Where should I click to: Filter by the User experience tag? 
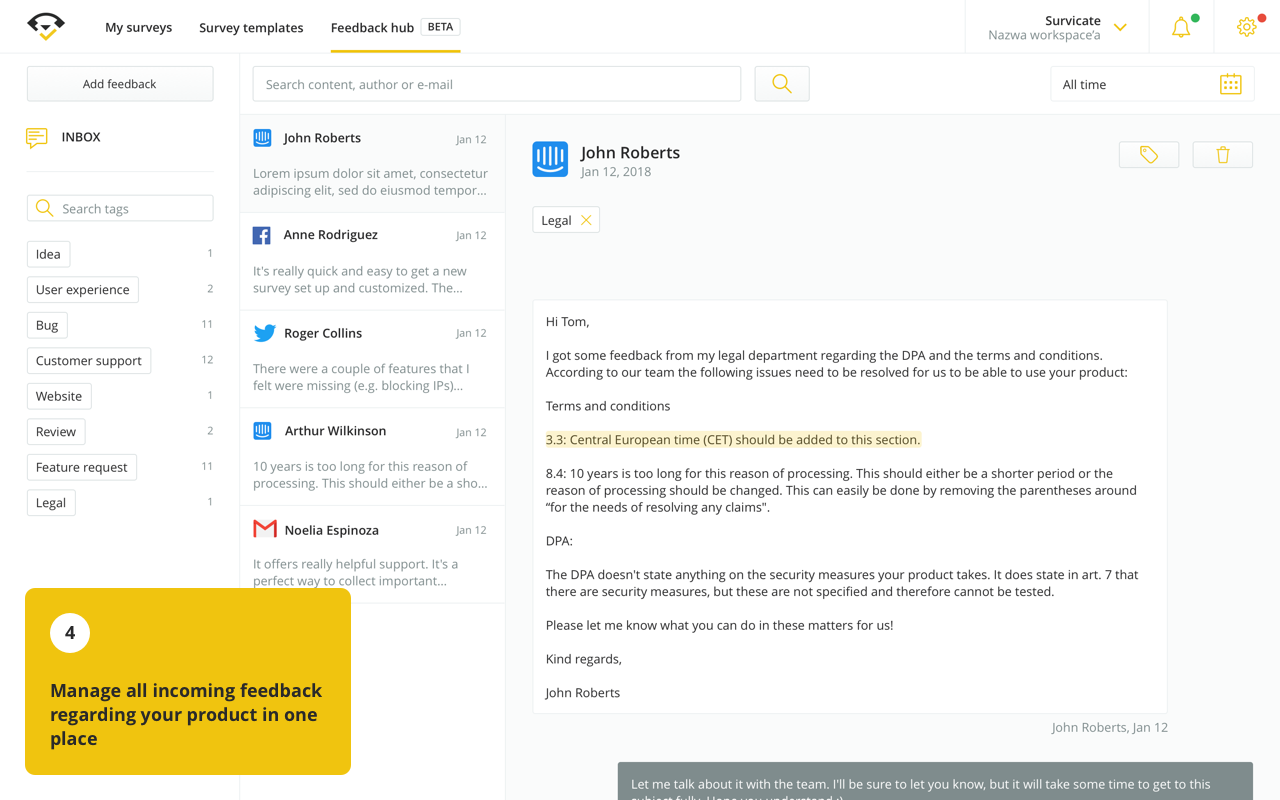(x=83, y=289)
